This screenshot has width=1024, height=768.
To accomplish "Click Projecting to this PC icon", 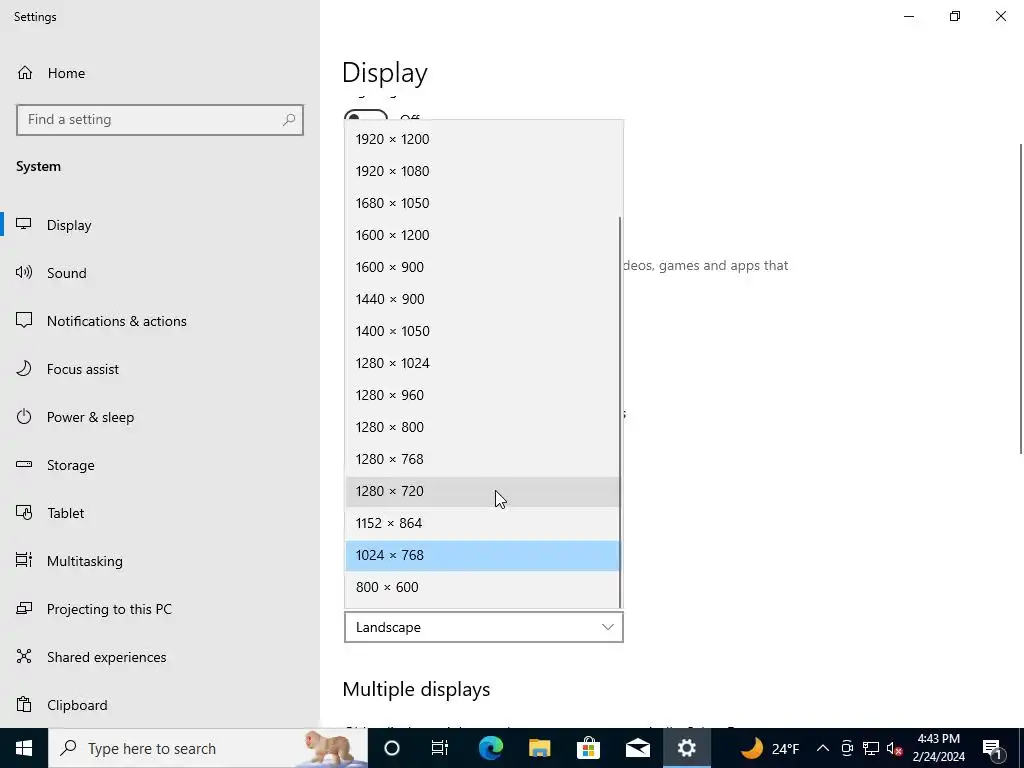I will point(24,609).
